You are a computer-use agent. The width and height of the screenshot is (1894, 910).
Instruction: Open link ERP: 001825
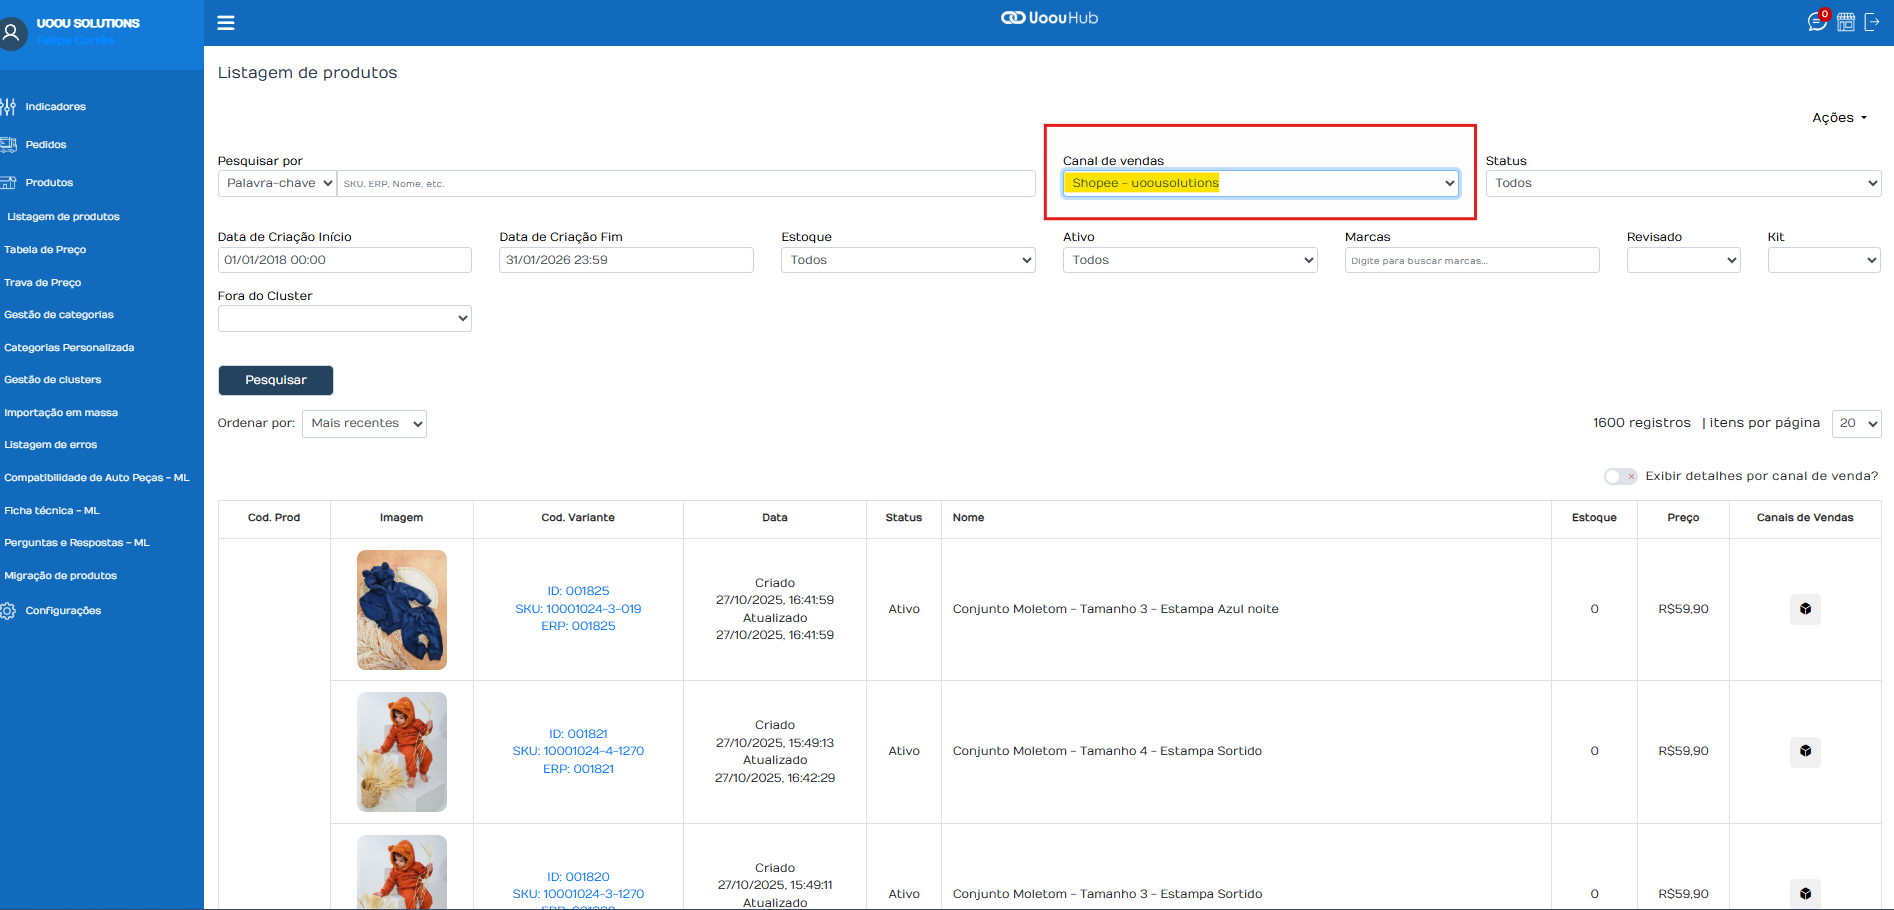[578, 626]
